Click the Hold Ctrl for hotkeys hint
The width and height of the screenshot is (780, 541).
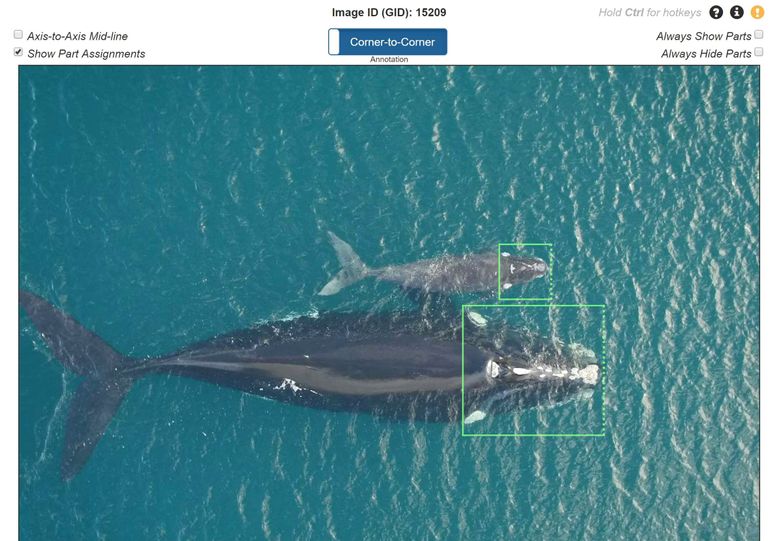pyautogui.click(x=650, y=12)
